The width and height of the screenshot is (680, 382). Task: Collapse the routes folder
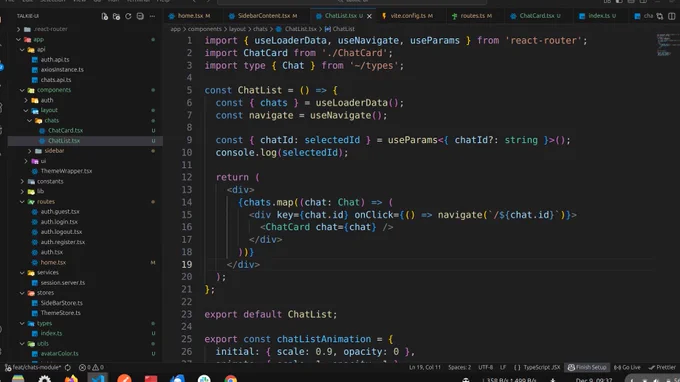click(46, 202)
